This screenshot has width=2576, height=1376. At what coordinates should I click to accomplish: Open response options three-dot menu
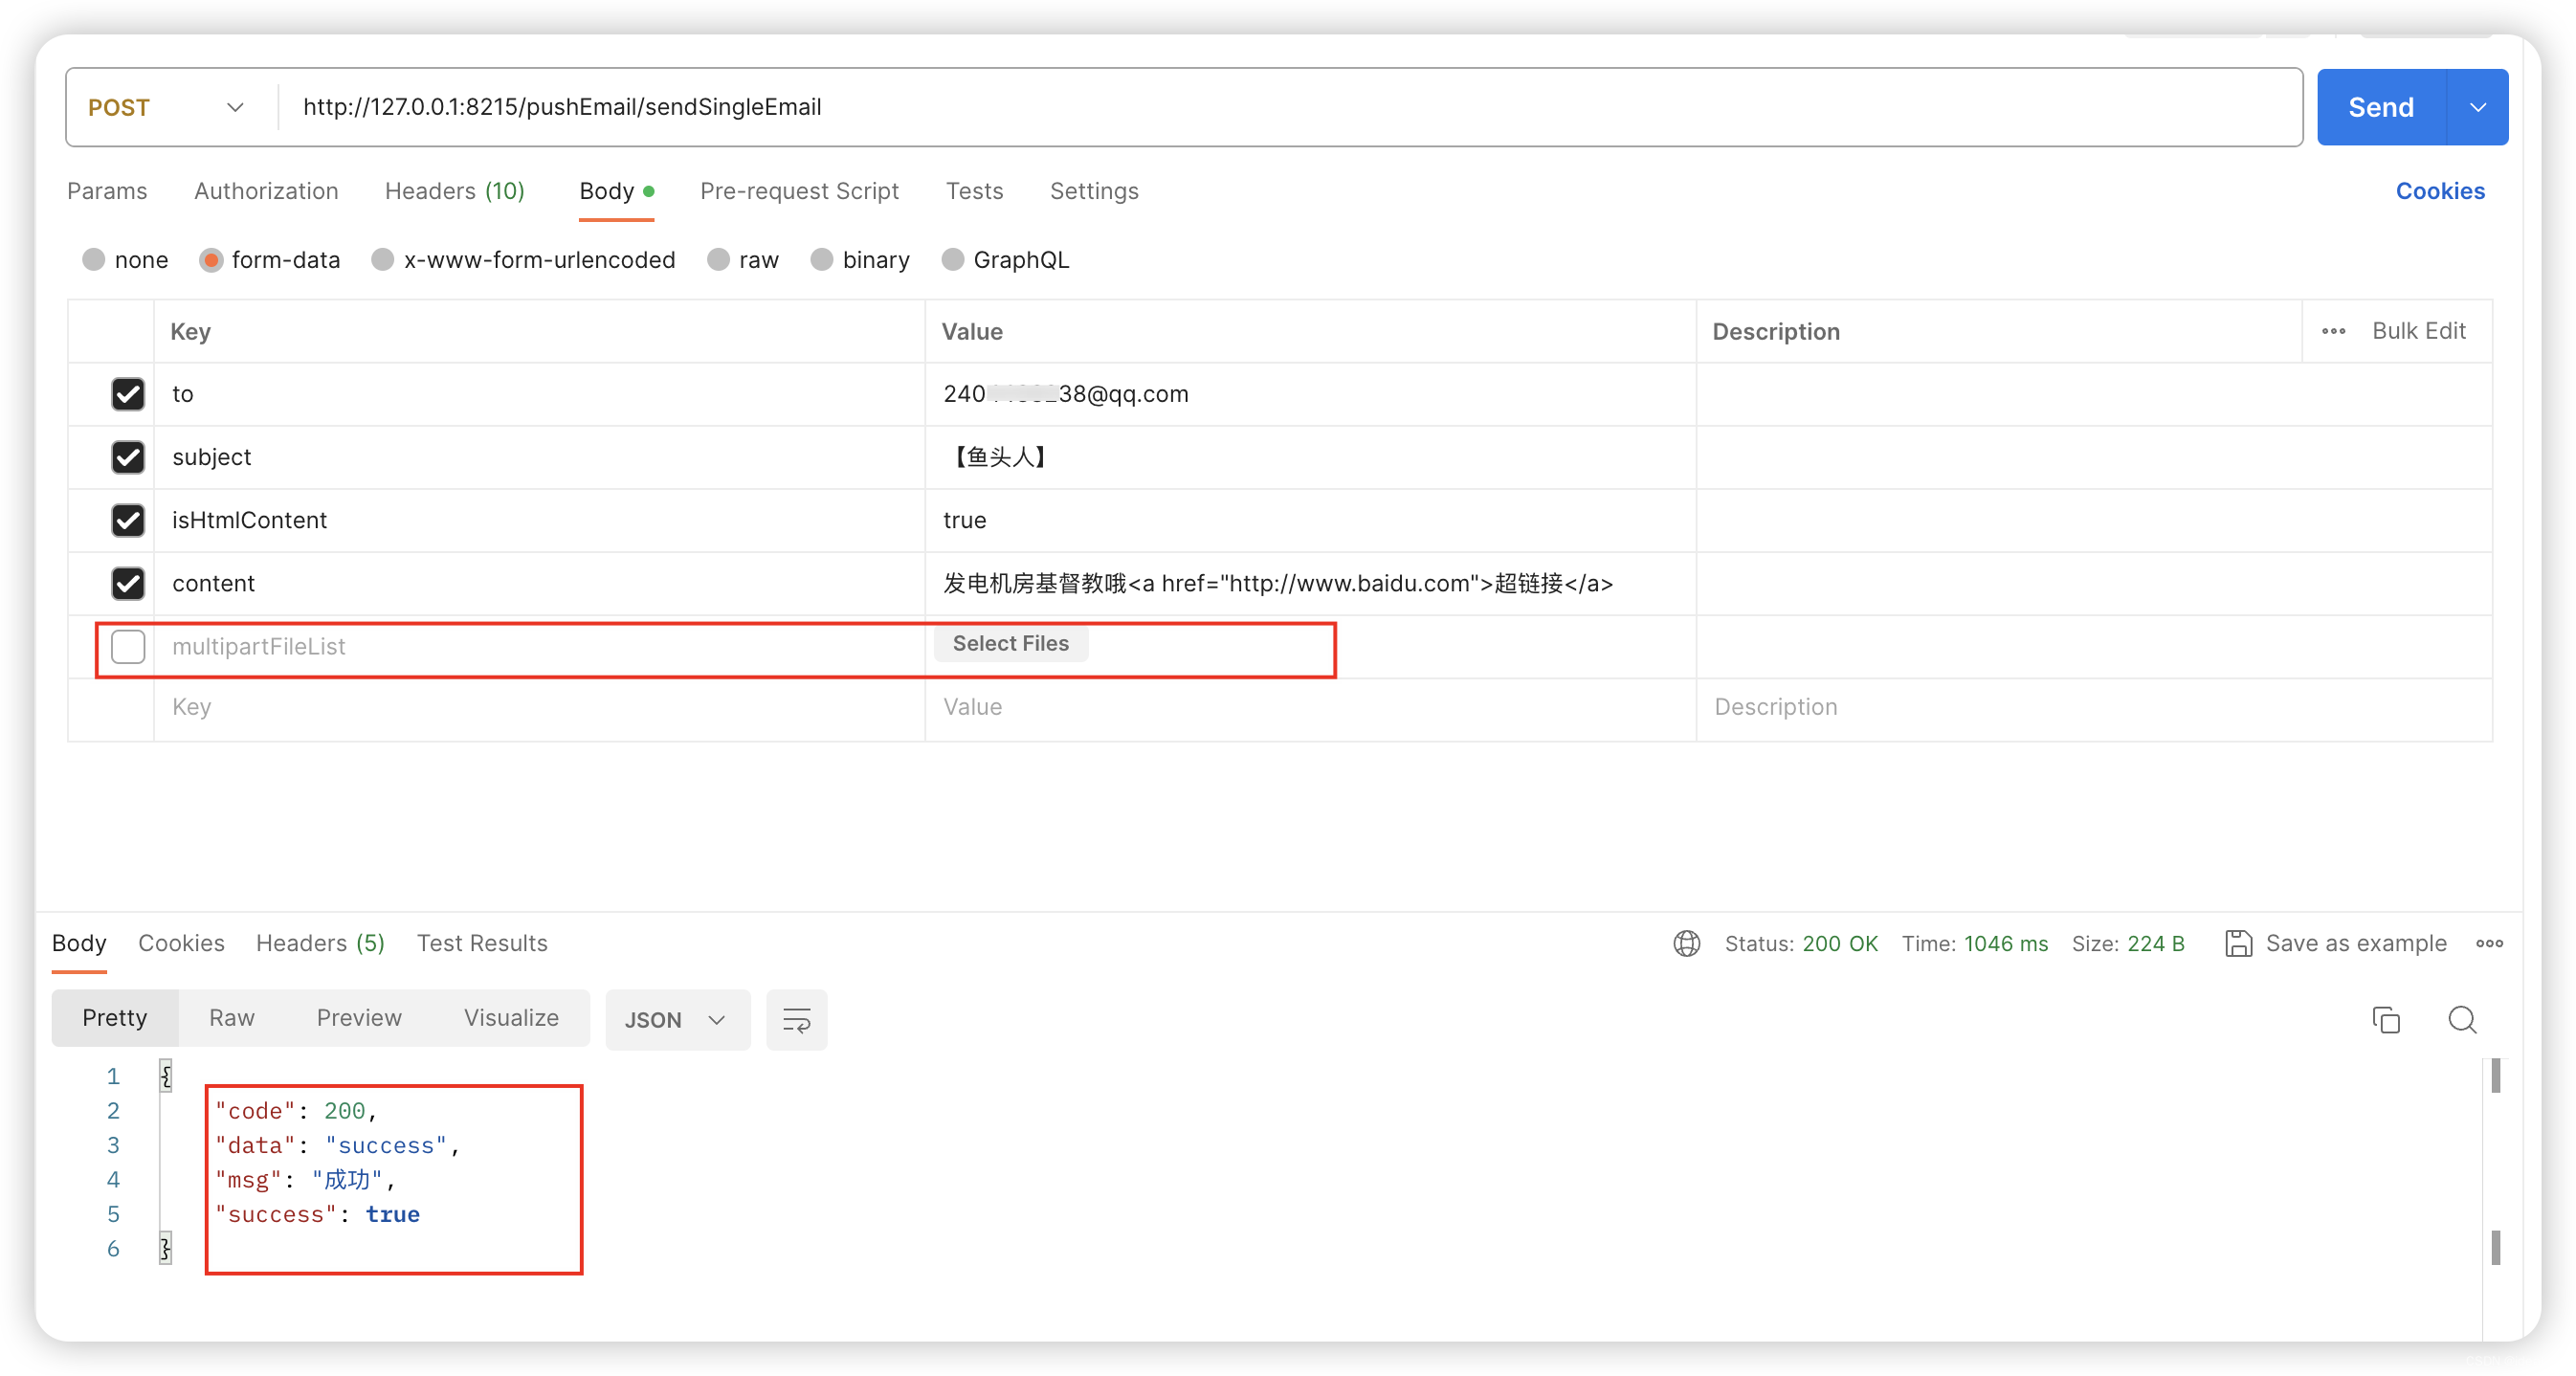2489,943
